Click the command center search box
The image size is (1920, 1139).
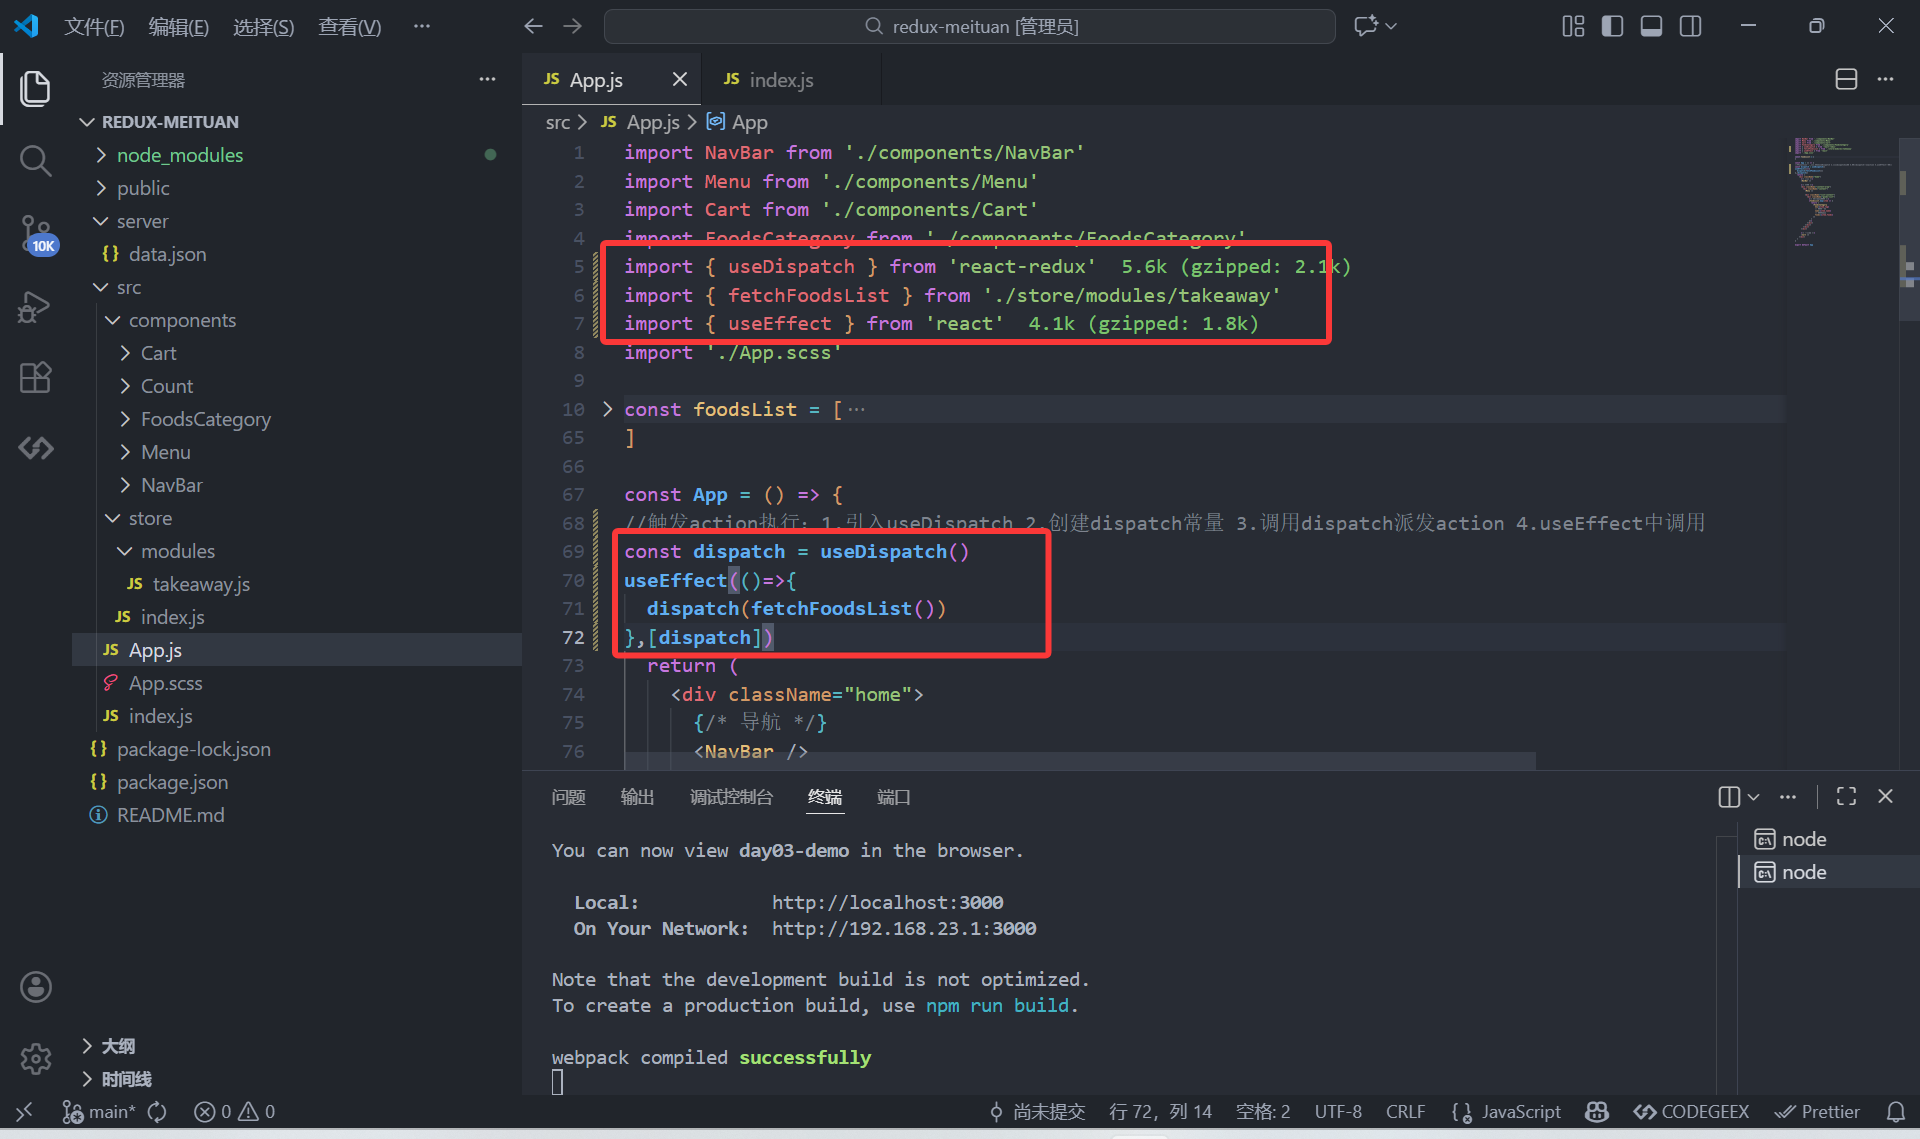(x=970, y=26)
